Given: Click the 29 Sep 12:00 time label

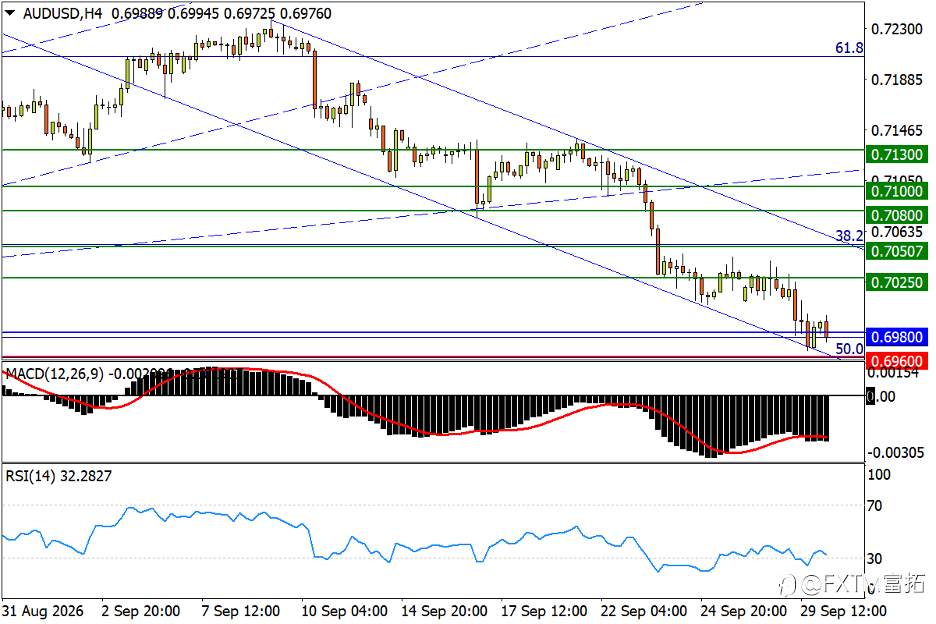Looking at the screenshot, I should (x=843, y=611).
